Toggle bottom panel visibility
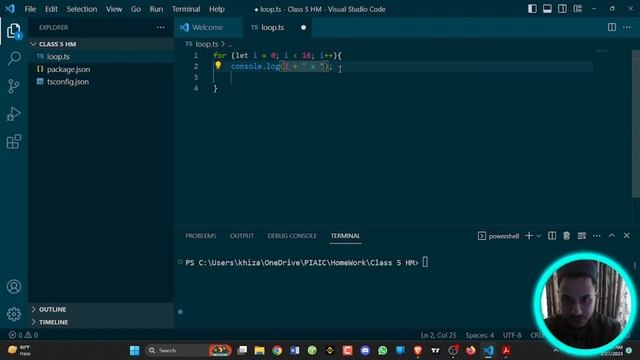This screenshot has height=360, width=640. pyautogui.click(x=547, y=9)
